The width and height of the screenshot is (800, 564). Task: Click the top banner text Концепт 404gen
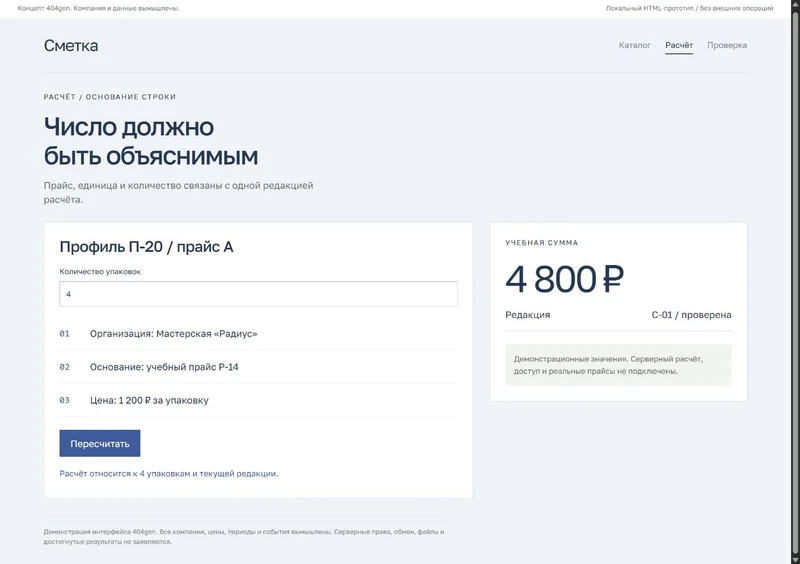click(x=98, y=8)
